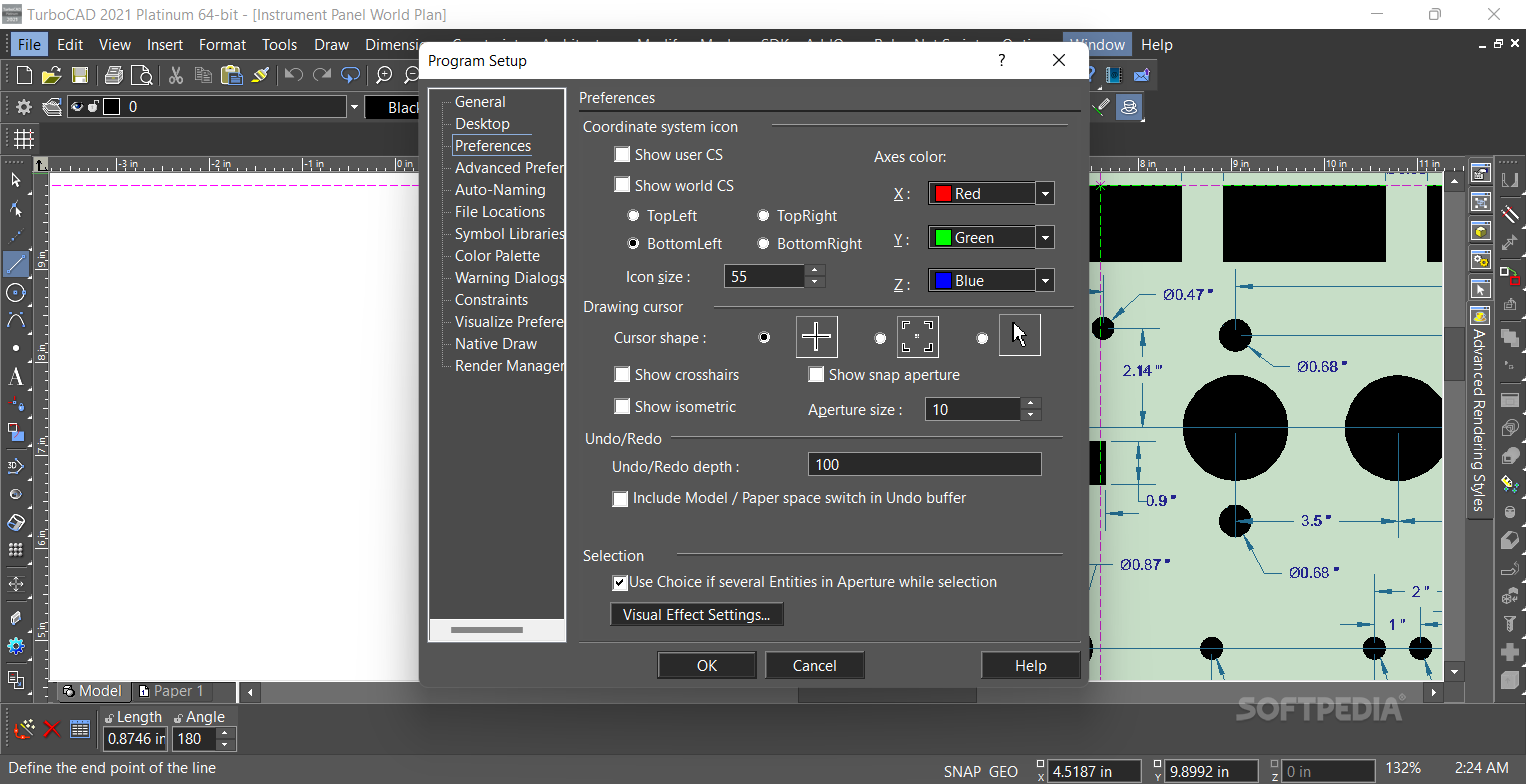Open Print Preview from the toolbar
Screen dimensions: 1526x784
click(x=142, y=75)
